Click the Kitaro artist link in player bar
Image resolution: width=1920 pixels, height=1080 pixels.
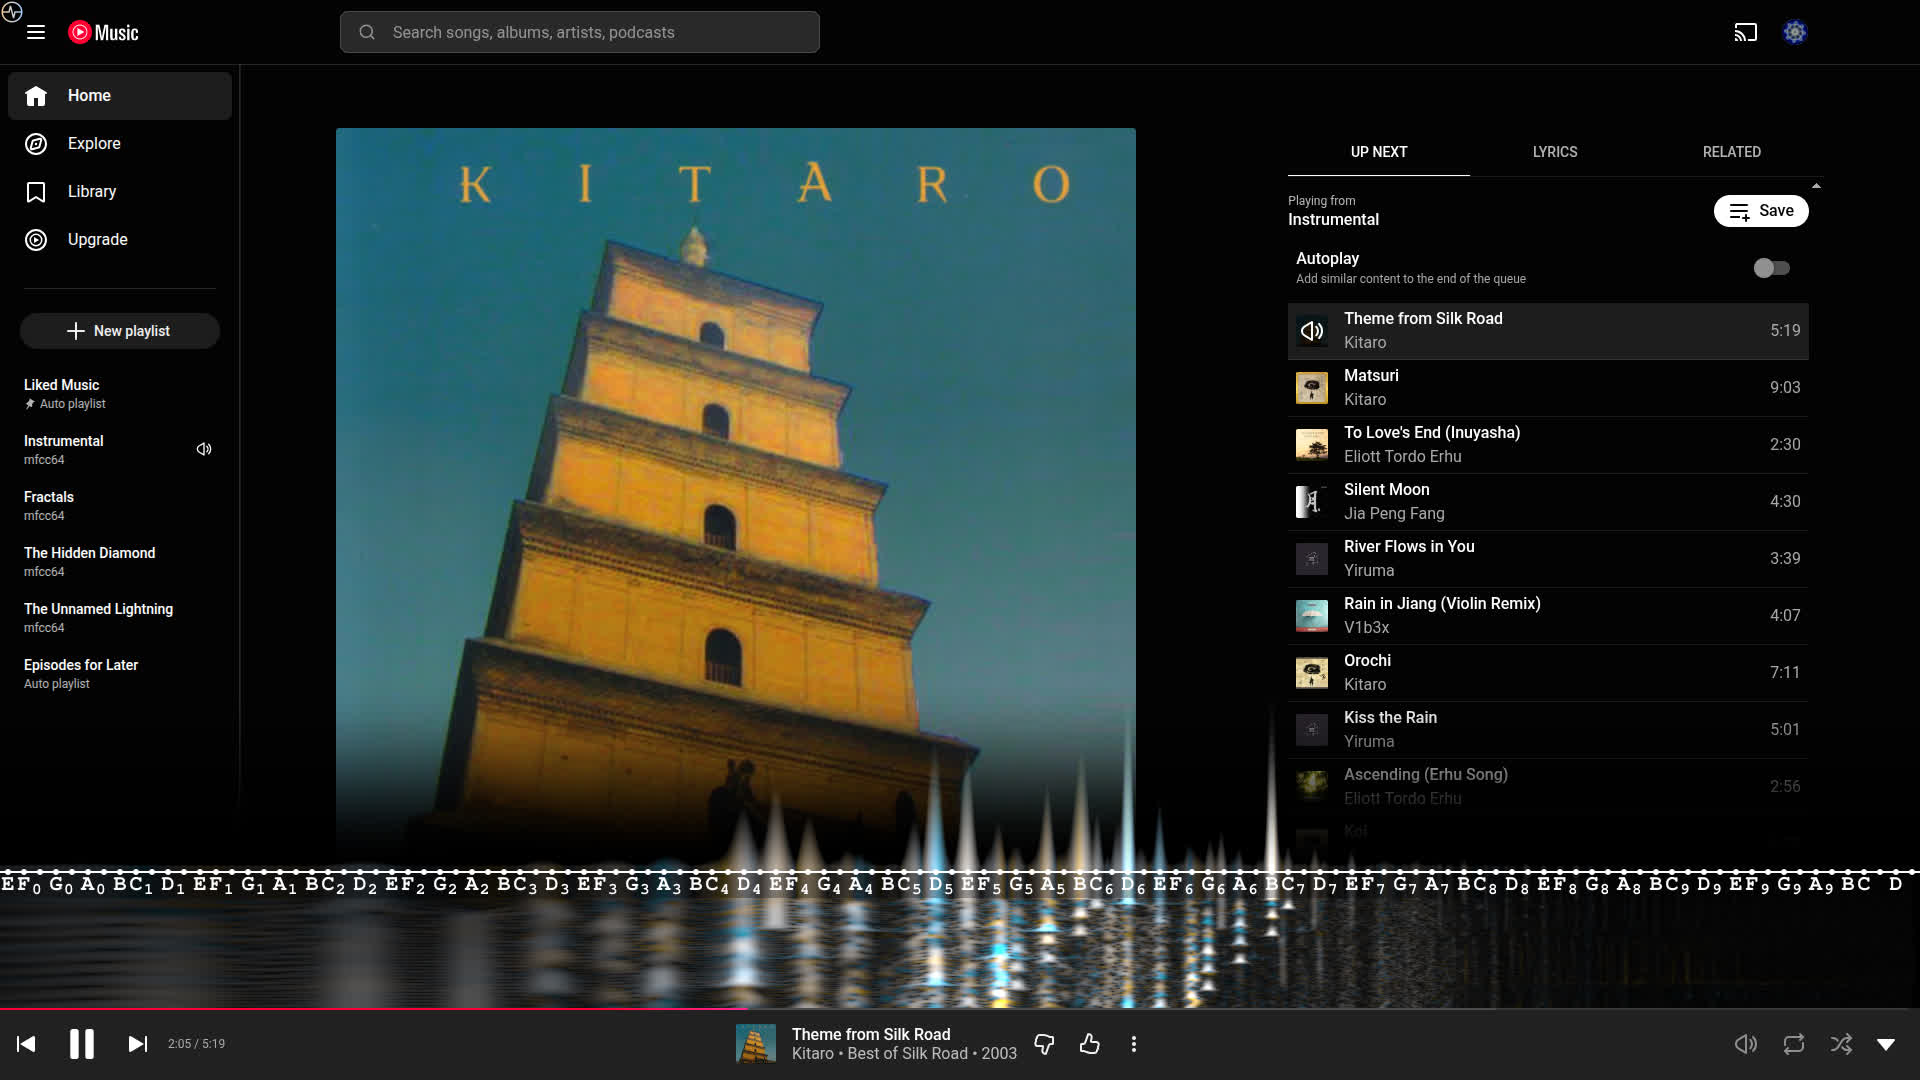[x=813, y=1054]
